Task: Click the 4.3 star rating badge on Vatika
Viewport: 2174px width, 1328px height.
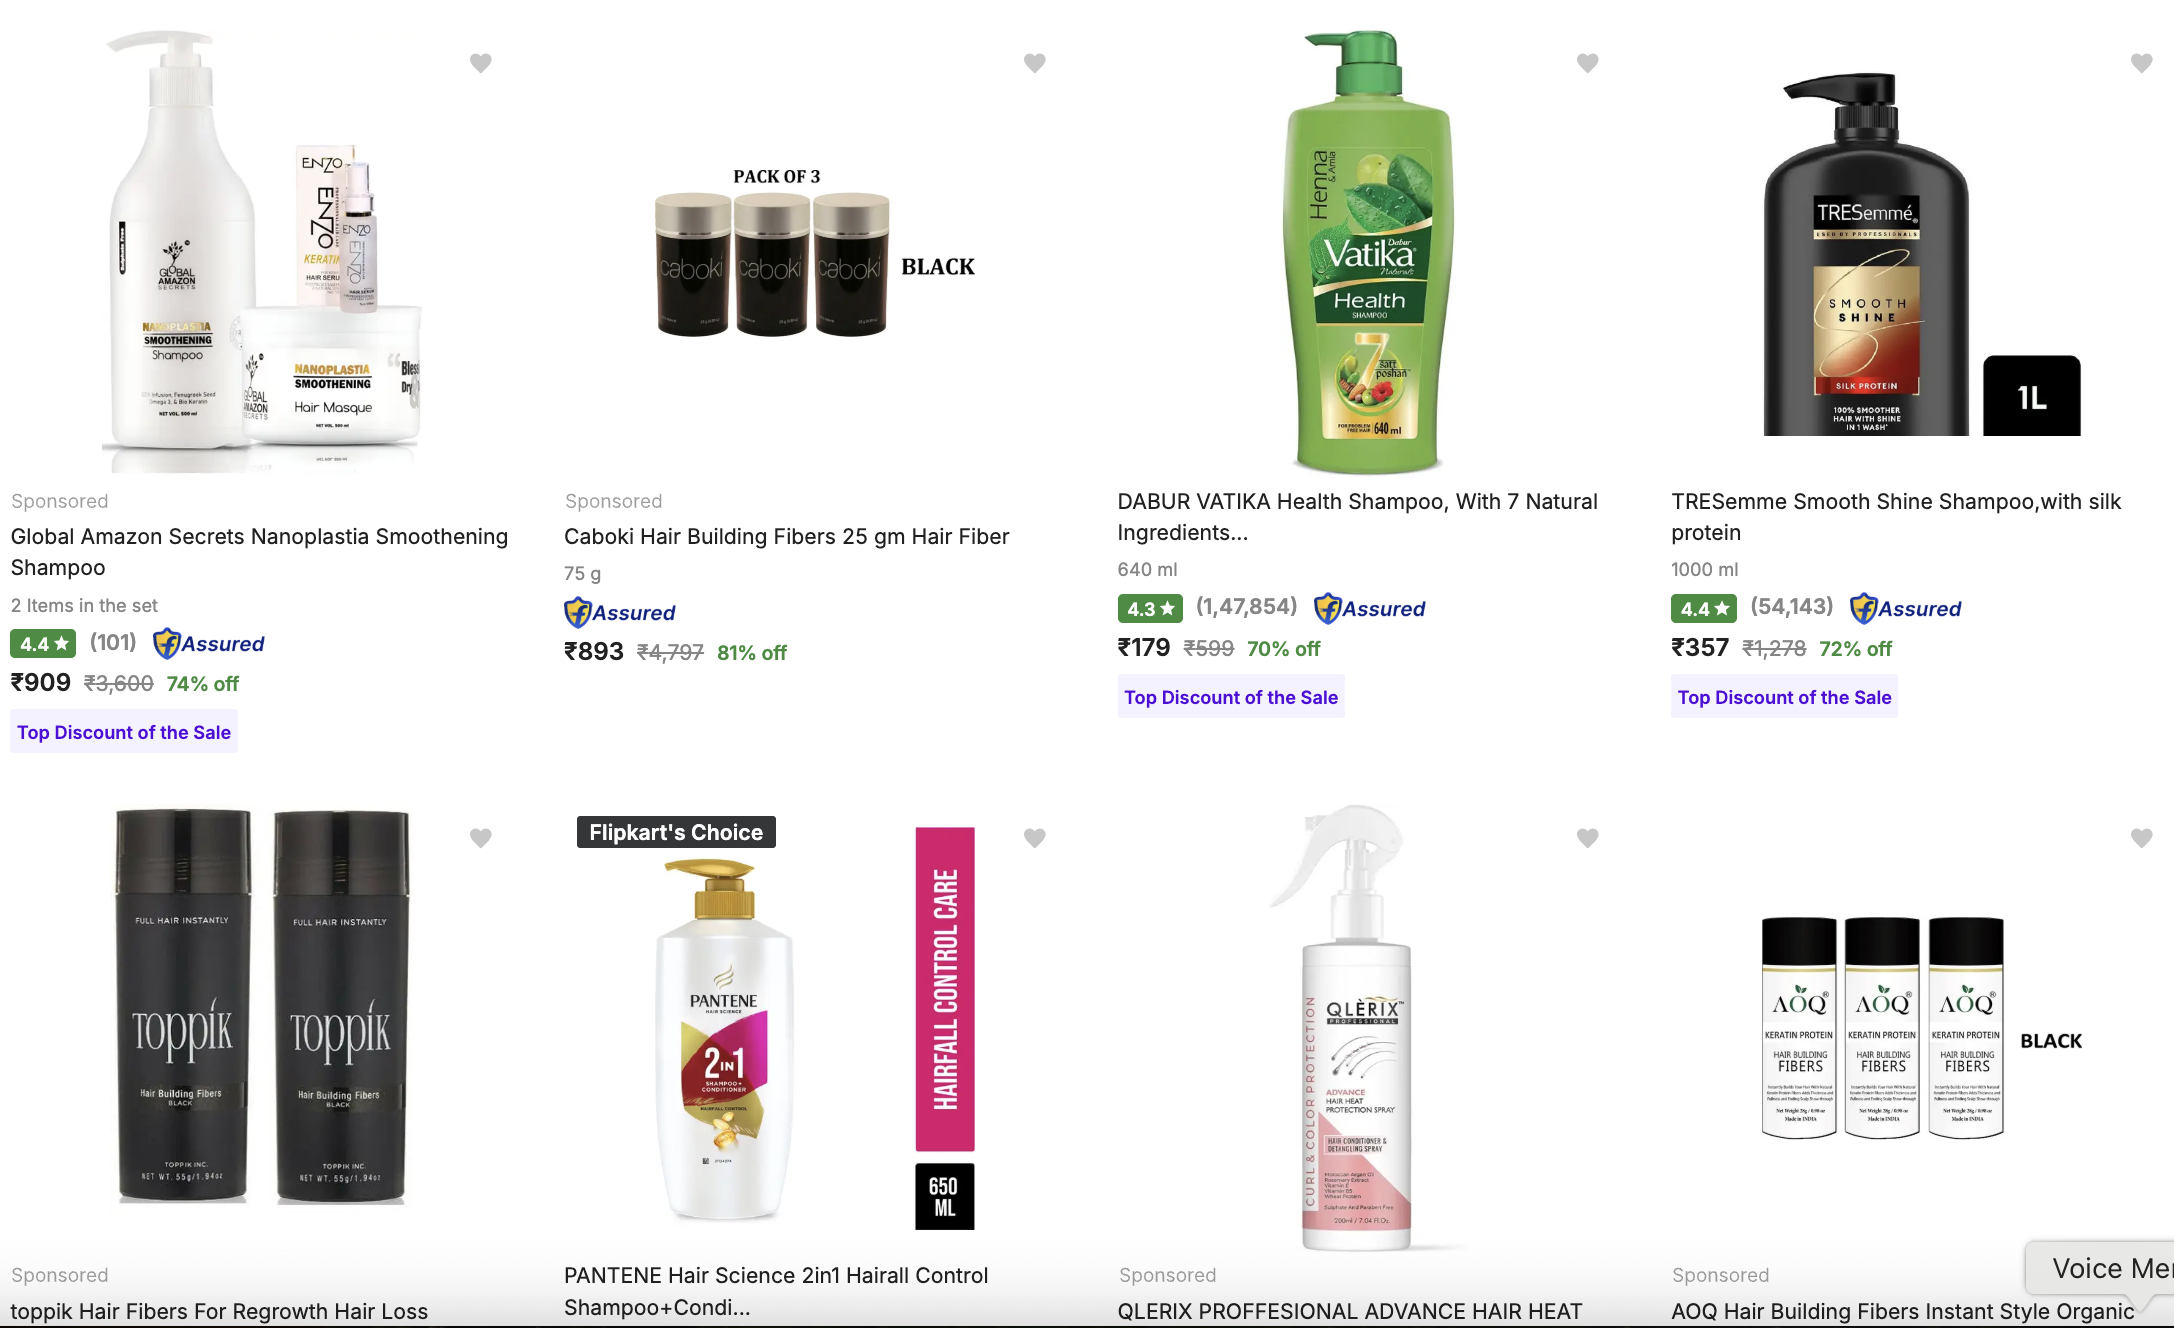Action: coord(1150,608)
